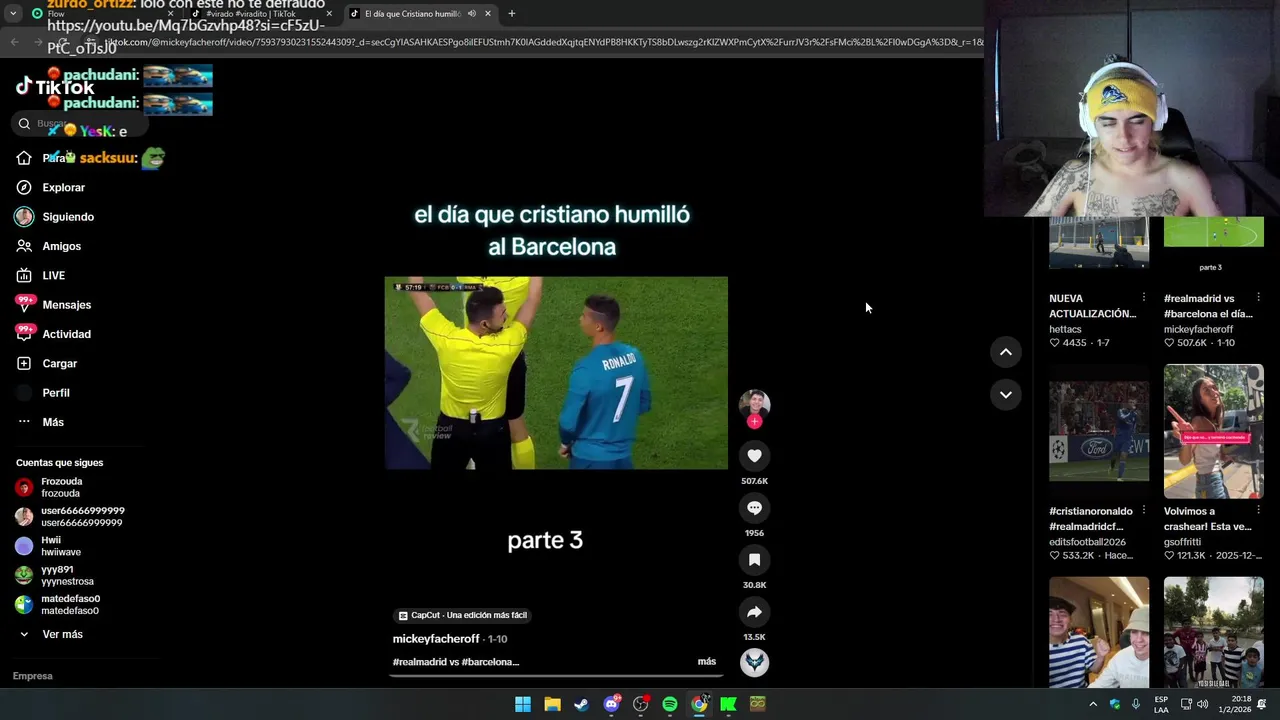Open the spinning music disc sound

click(x=754, y=662)
